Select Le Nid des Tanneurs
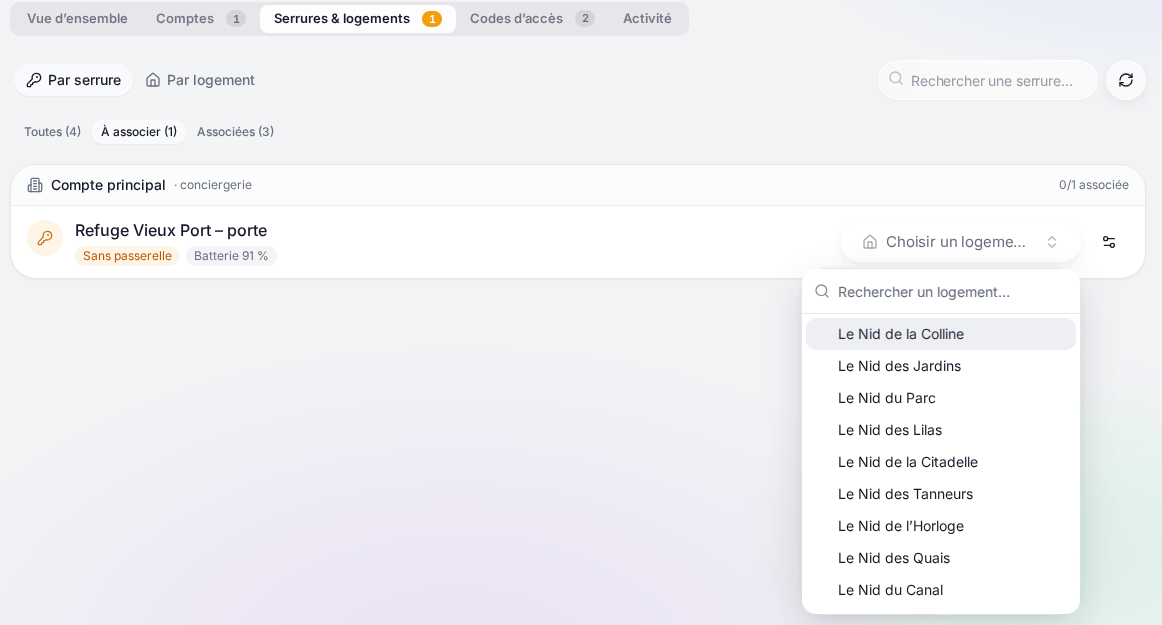Image resolution: width=1162 pixels, height=625 pixels. [x=940, y=494]
